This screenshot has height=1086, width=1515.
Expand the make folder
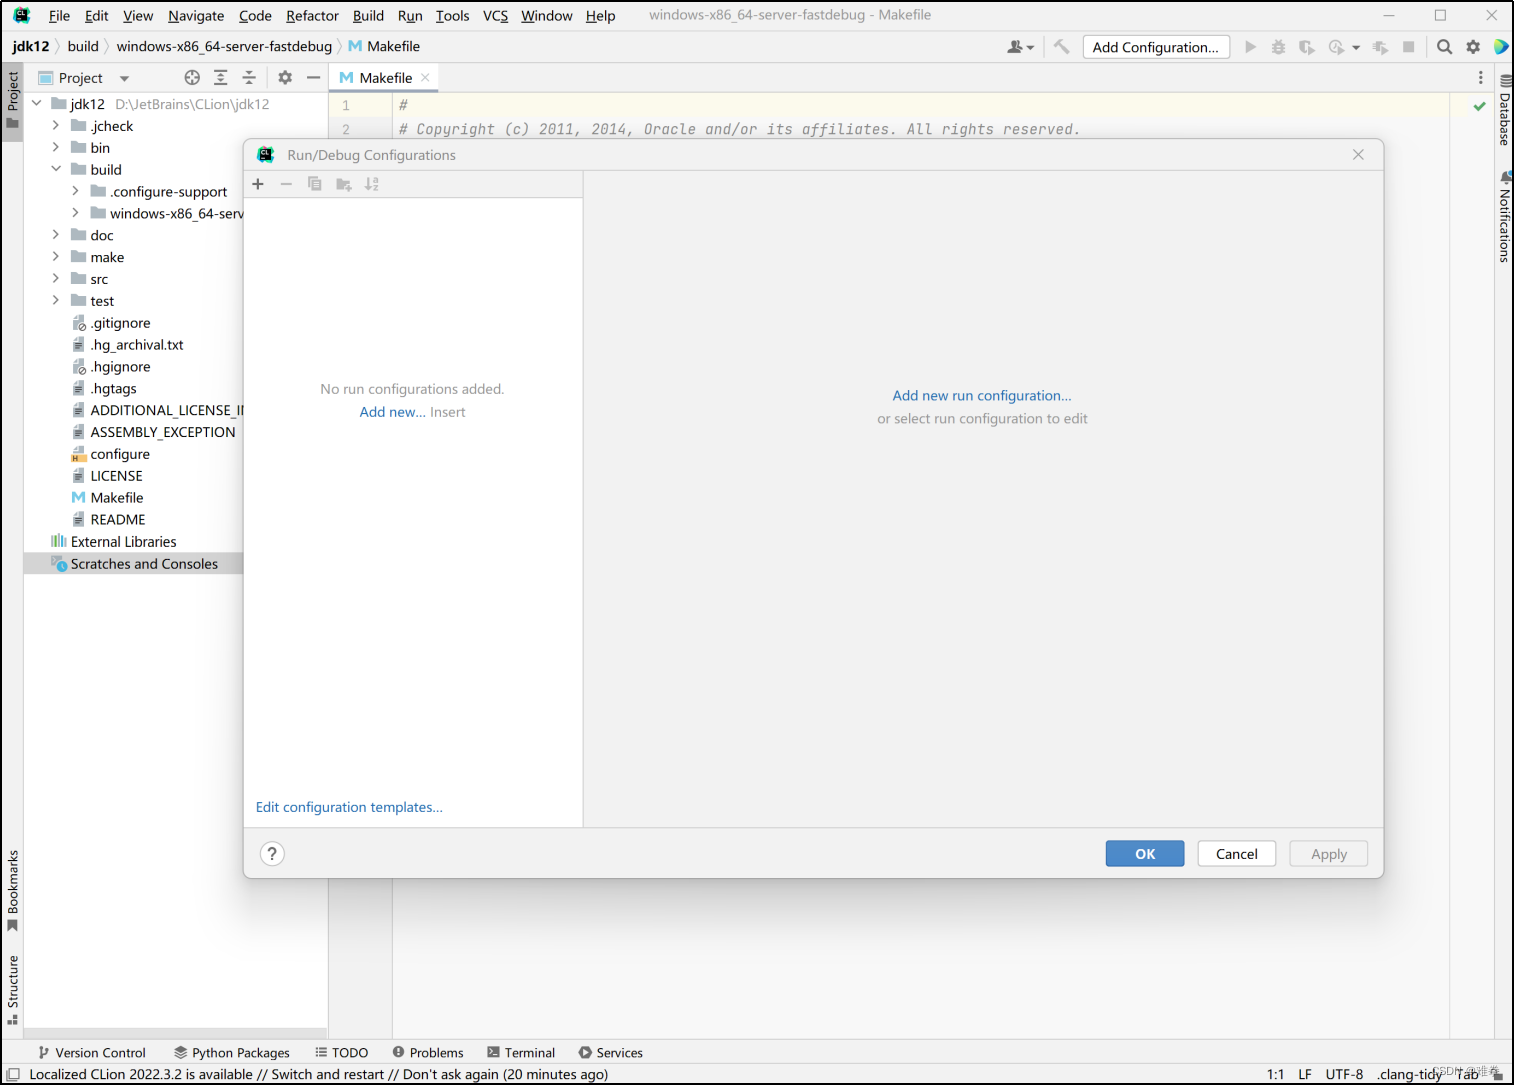click(x=56, y=257)
